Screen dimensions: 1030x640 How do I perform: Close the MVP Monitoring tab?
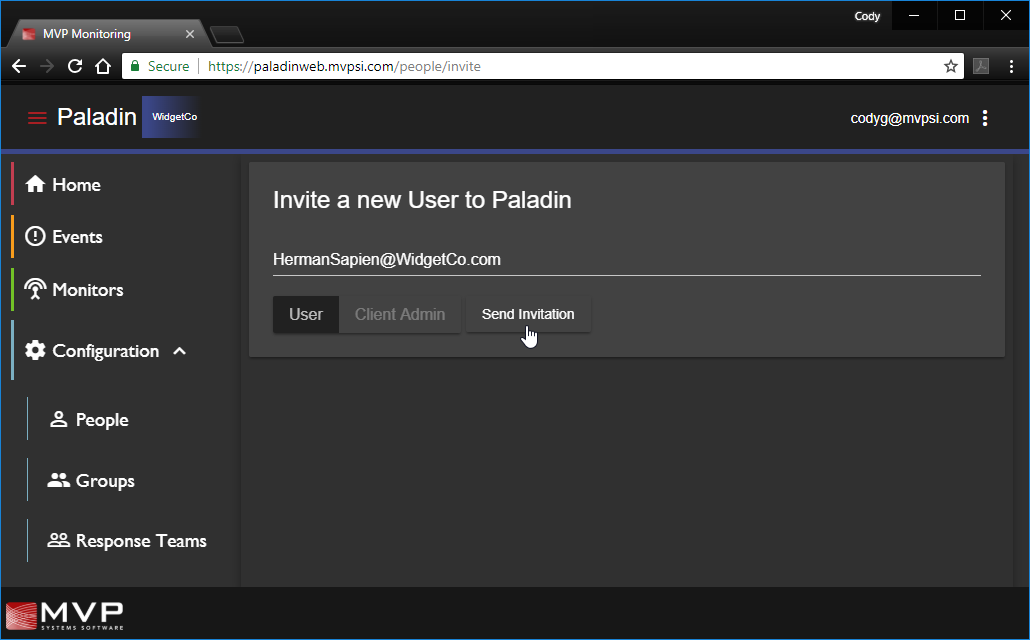click(190, 34)
